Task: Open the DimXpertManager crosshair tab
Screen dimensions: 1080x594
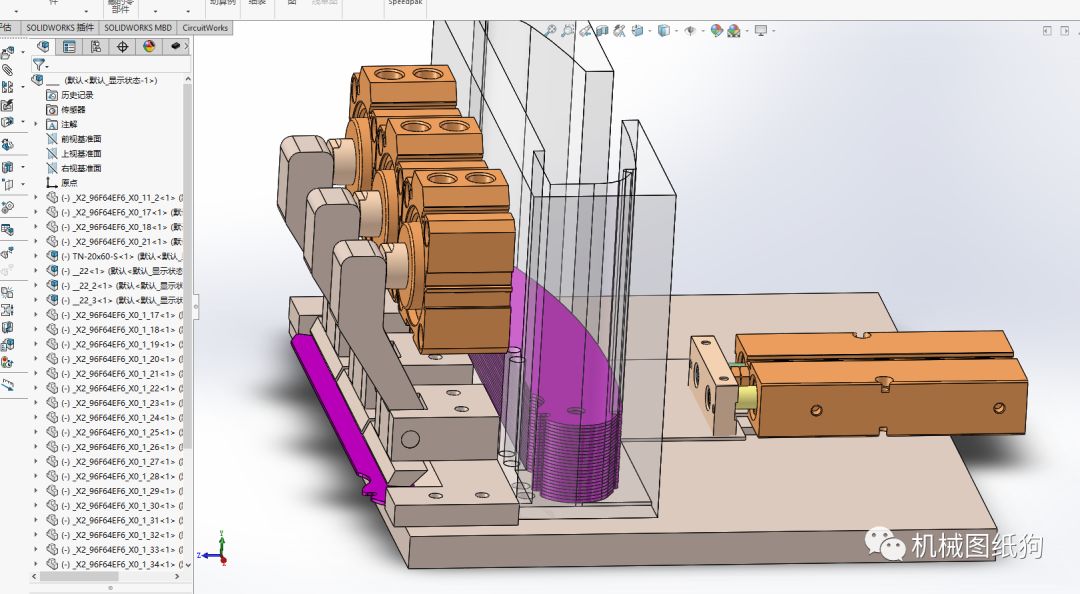Action: [x=123, y=46]
